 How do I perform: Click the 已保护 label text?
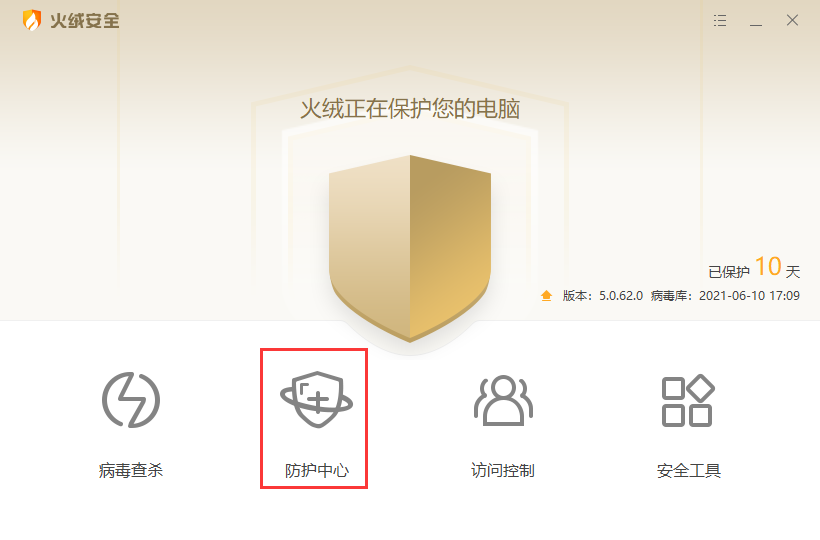(729, 272)
